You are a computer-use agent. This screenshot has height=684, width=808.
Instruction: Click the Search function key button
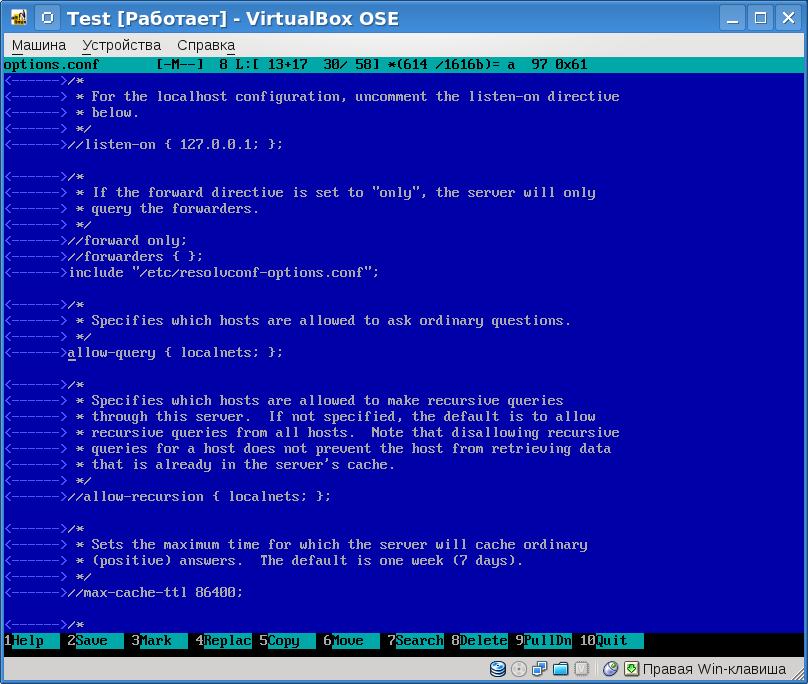pyautogui.click(x=419, y=641)
